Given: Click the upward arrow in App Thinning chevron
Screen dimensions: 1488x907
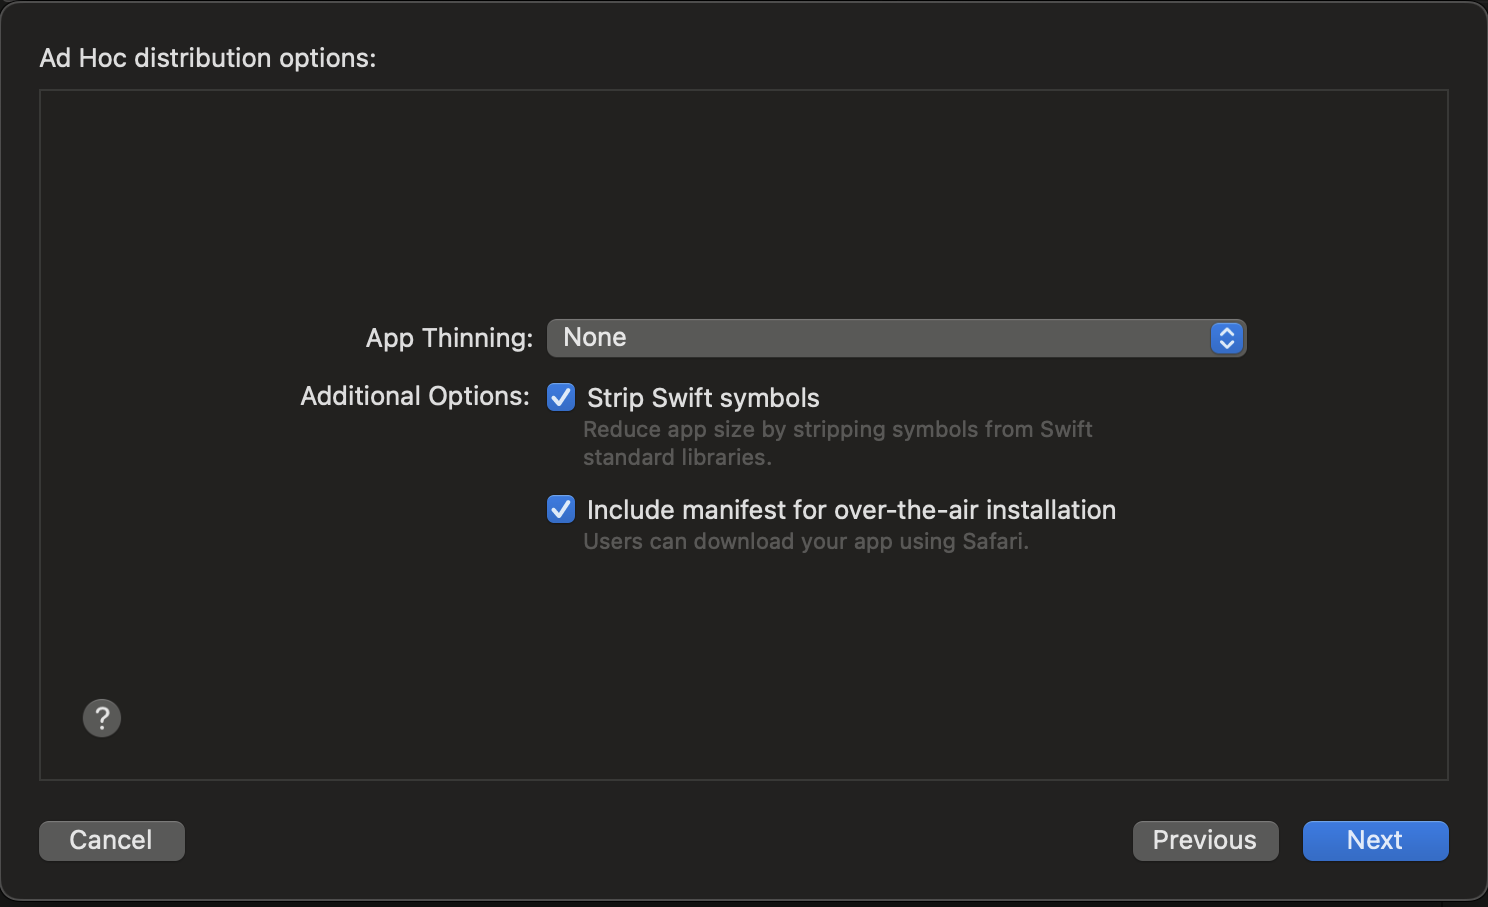Looking at the screenshot, I should pos(1226,331).
